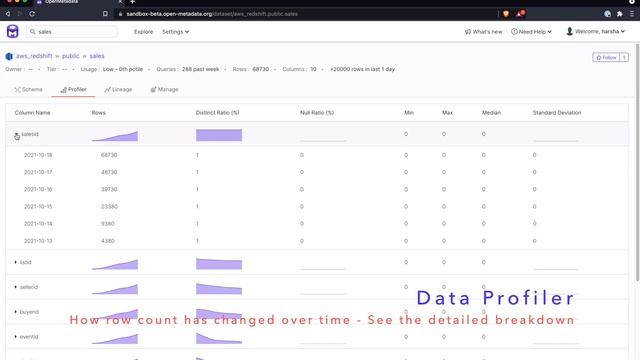Click row count value 48730
Image resolution: width=640 pixels, height=360 pixels.
[109, 172]
